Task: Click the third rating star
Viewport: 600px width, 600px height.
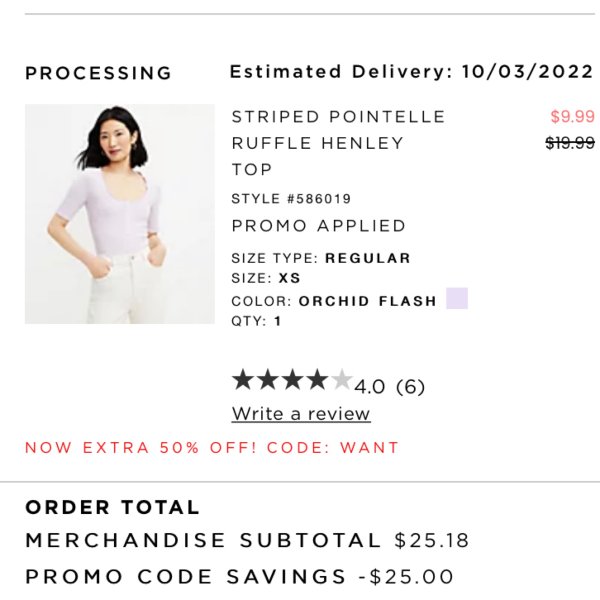Action: point(292,380)
